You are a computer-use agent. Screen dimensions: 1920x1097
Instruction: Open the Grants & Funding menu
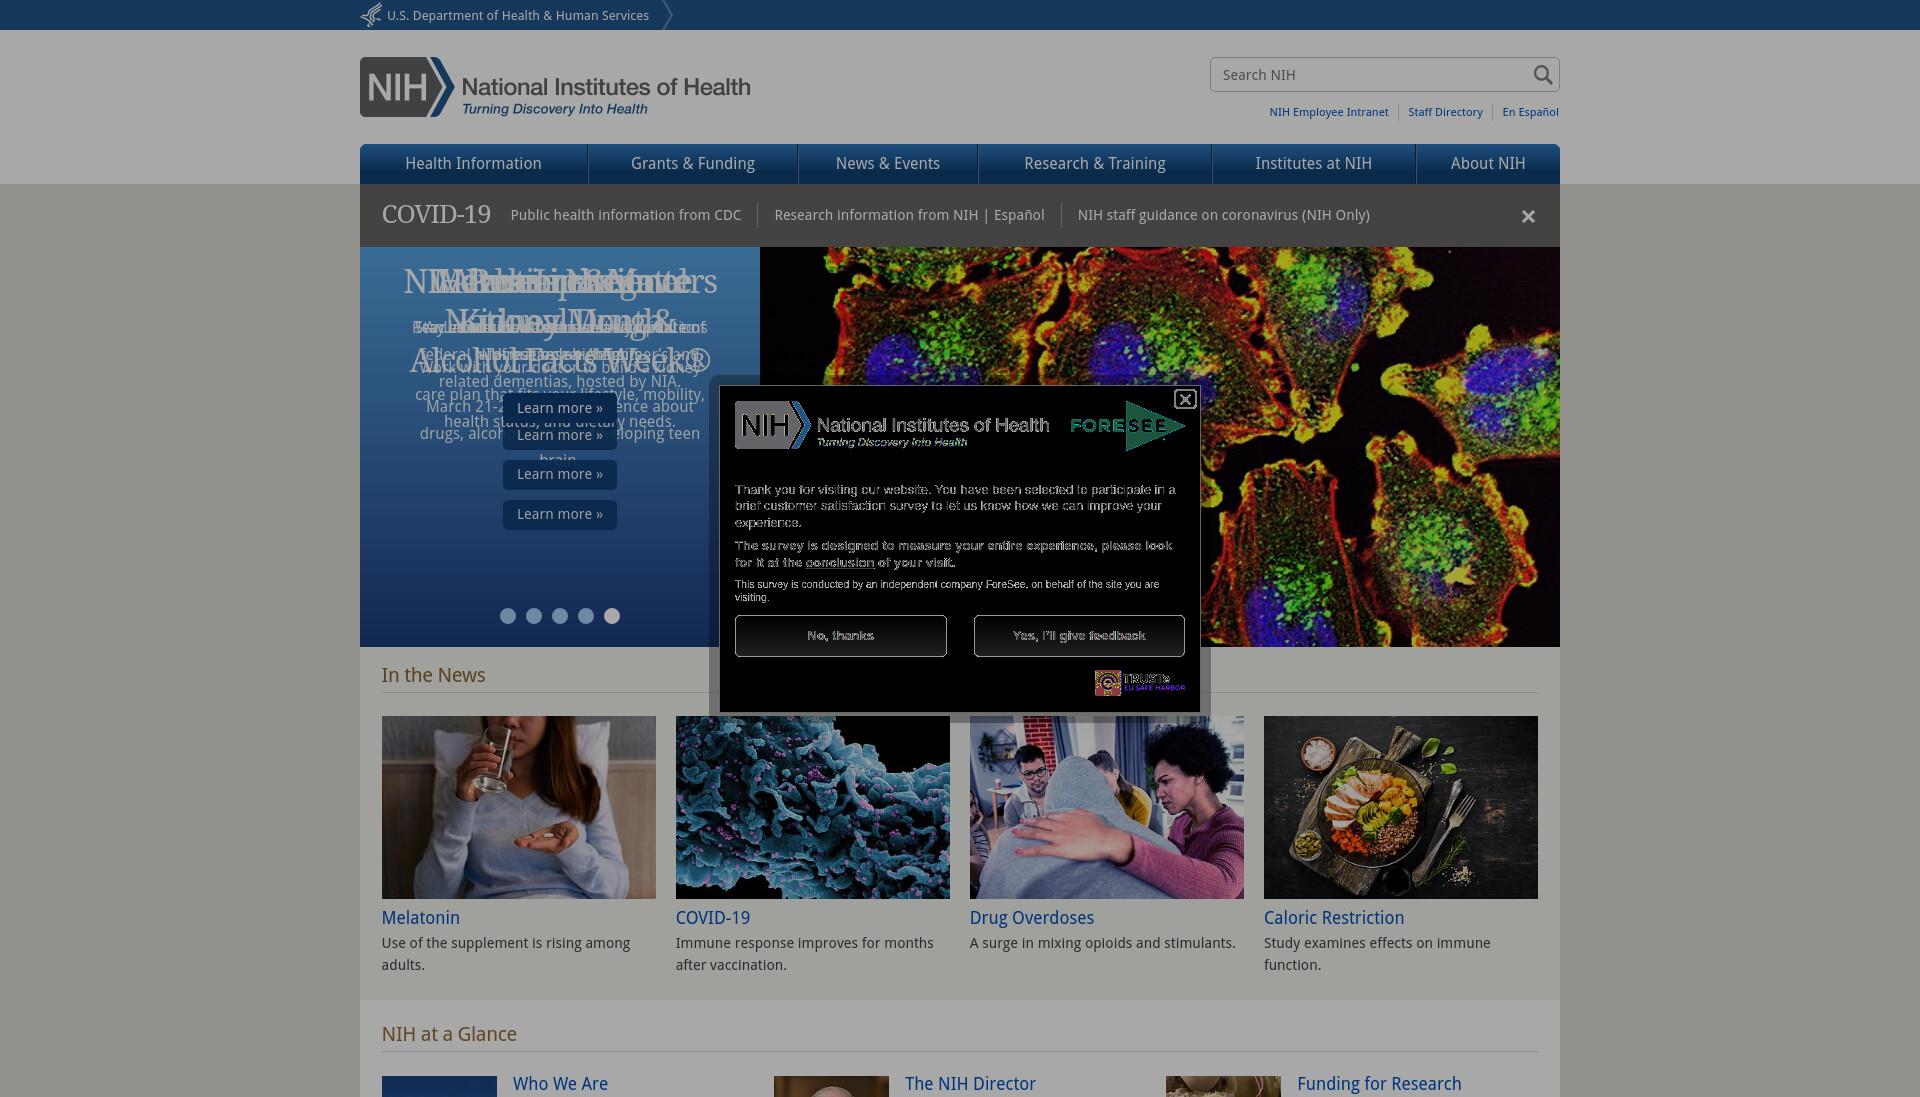click(693, 164)
